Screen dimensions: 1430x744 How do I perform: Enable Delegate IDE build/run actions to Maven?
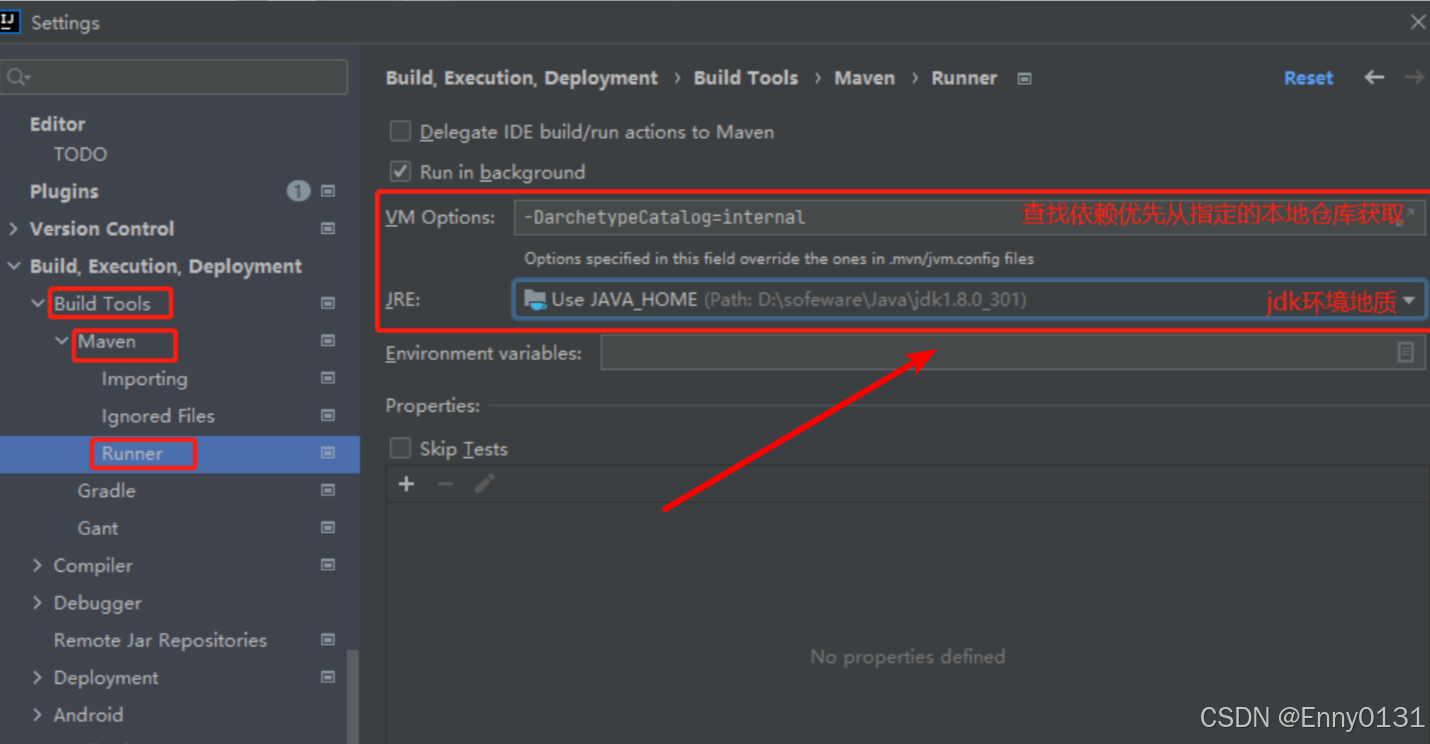coord(400,131)
